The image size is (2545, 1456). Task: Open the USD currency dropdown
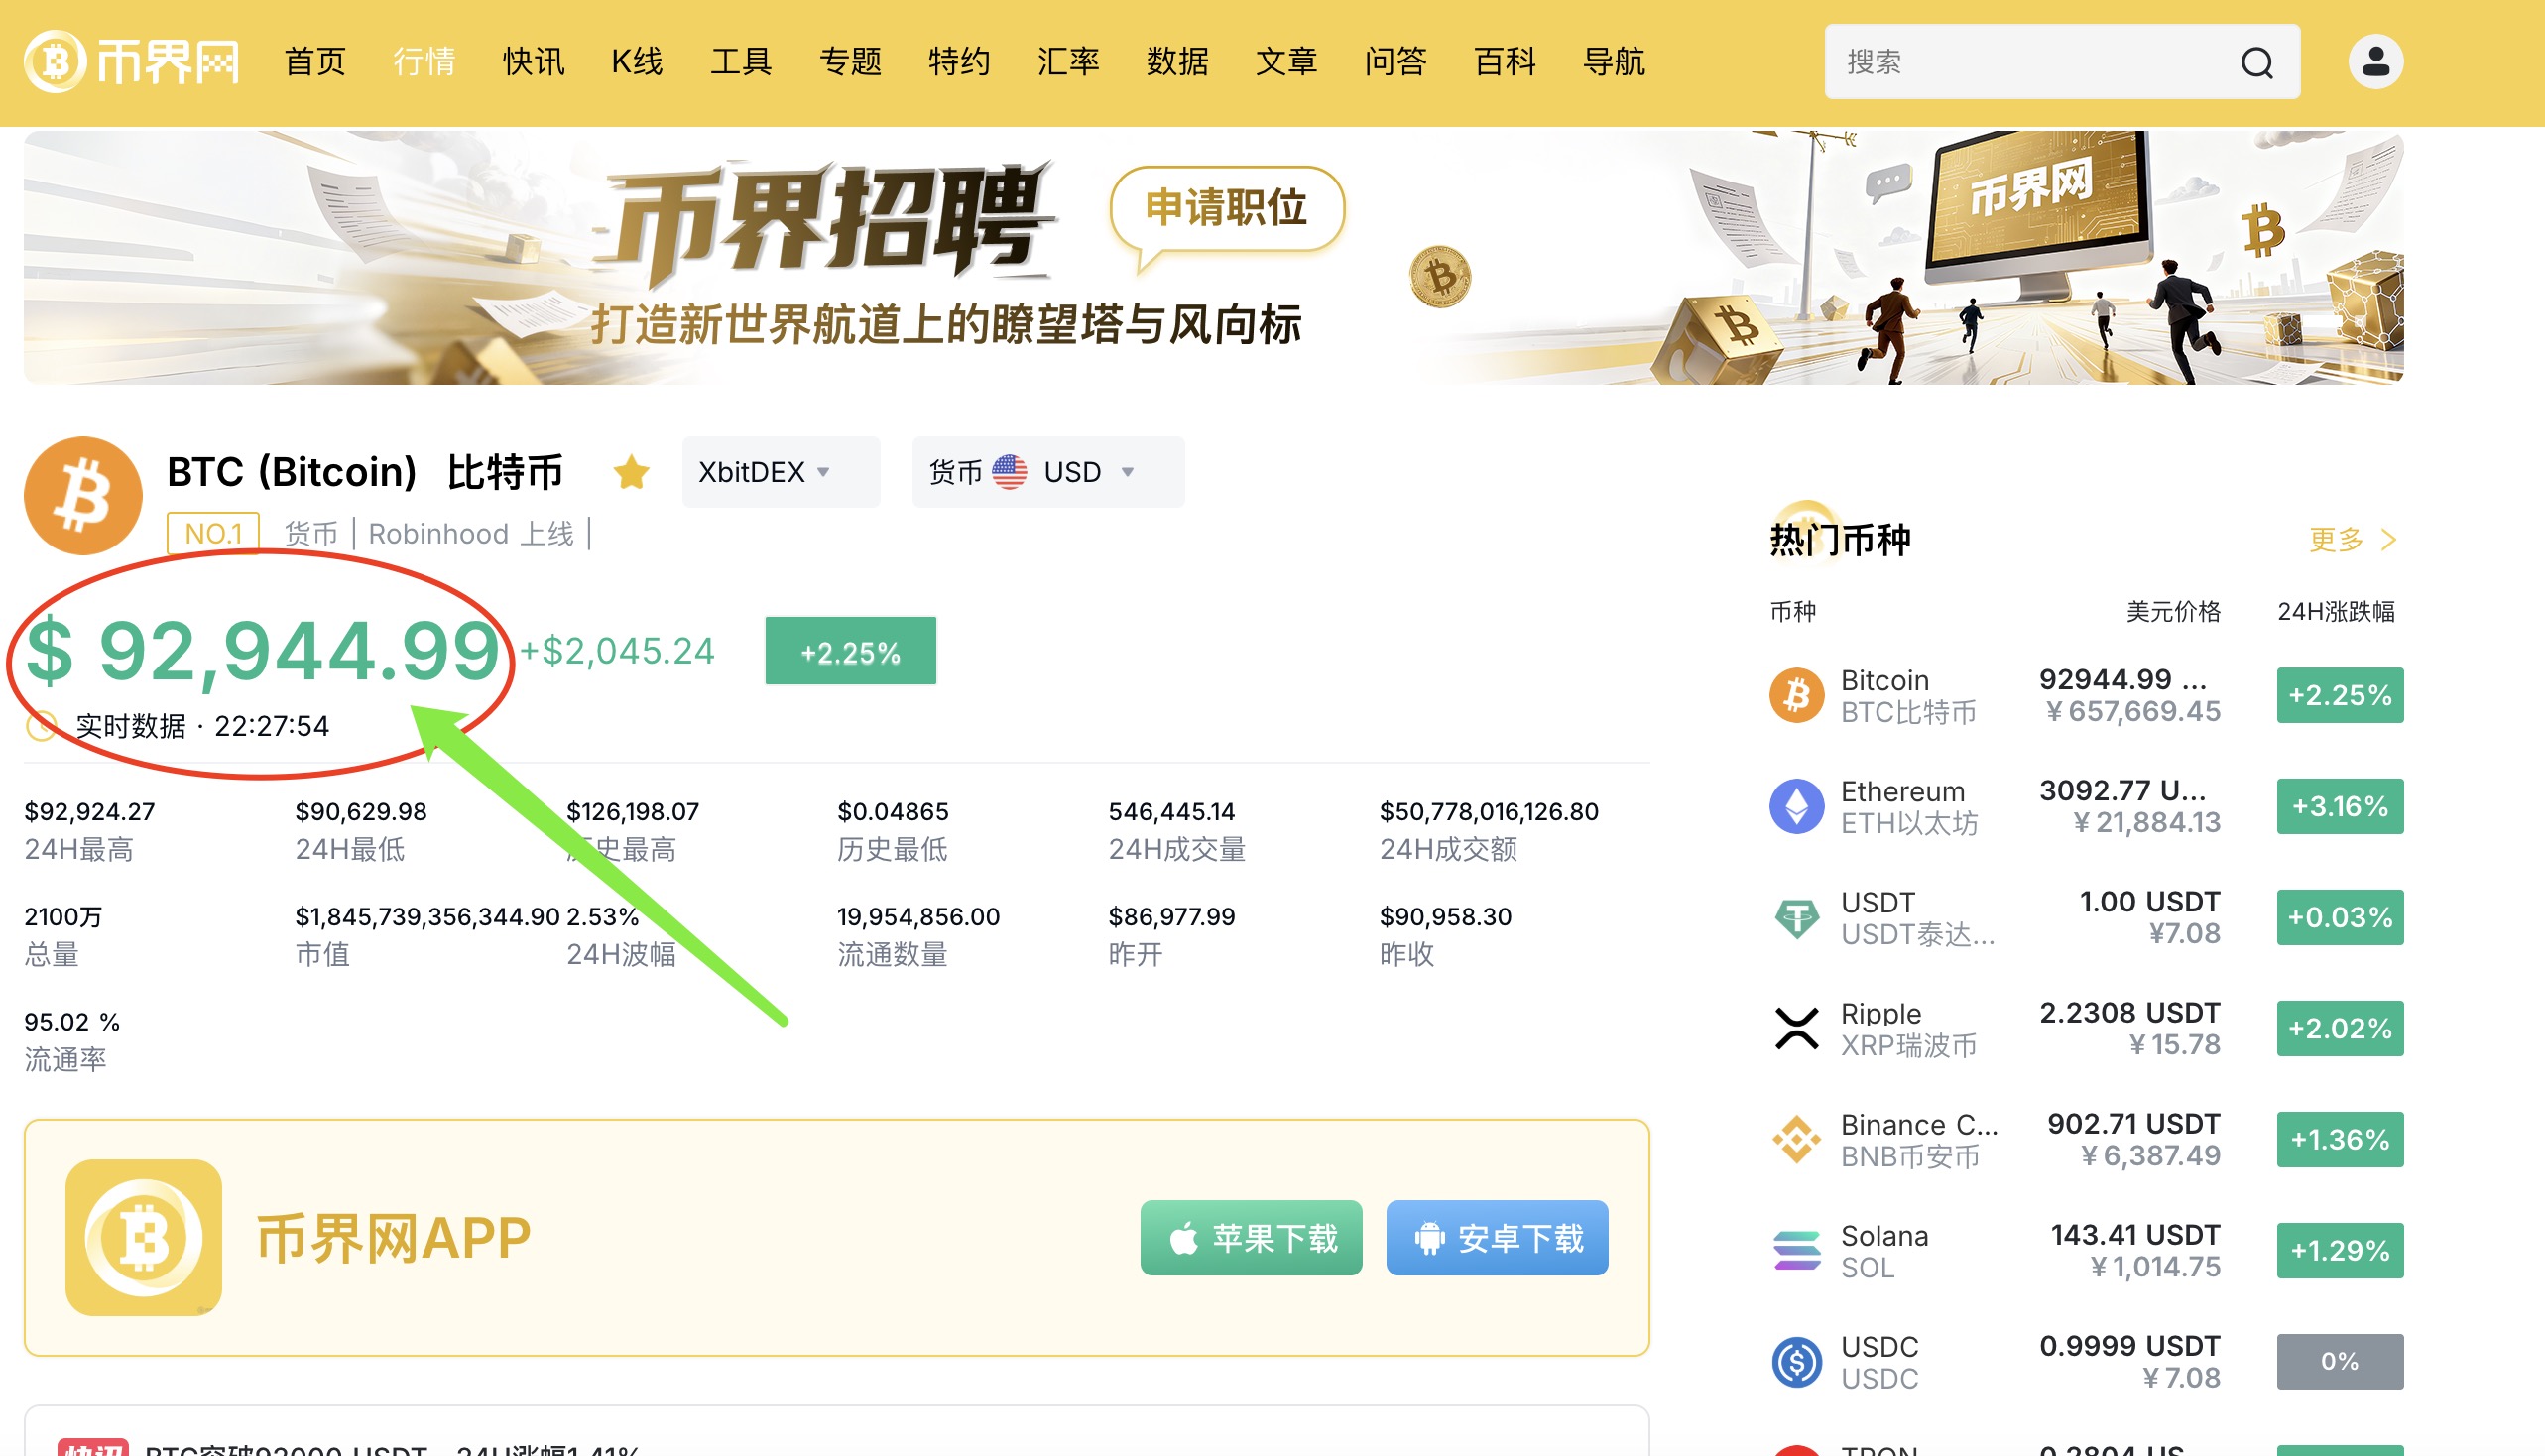(1047, 472)
